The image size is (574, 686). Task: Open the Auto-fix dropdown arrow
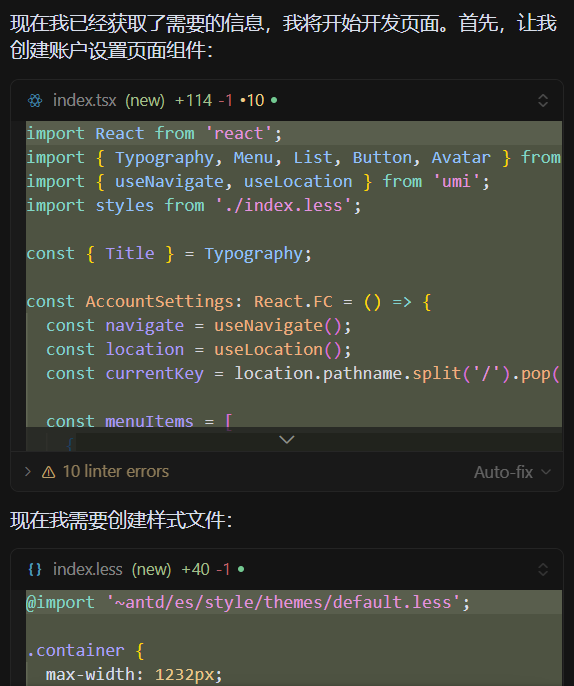pos(546,472)
